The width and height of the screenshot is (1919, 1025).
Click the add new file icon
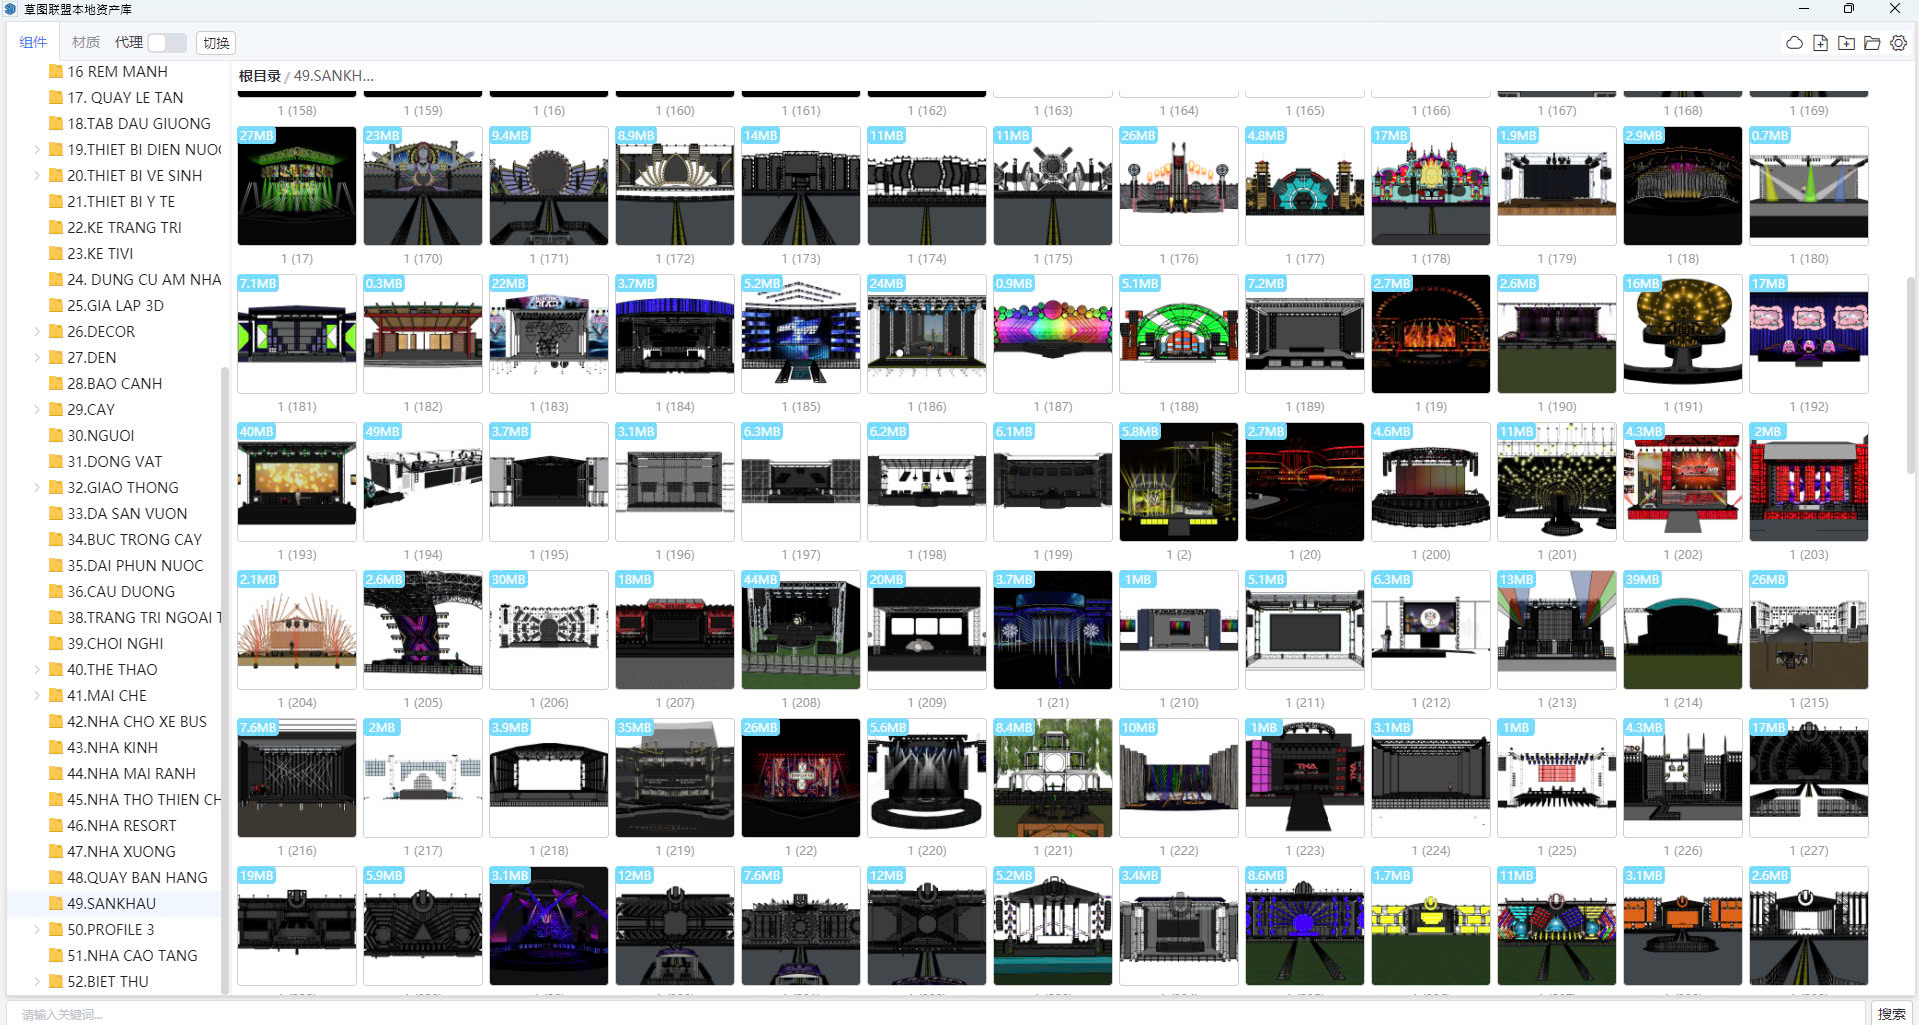tap(1820, 43)
